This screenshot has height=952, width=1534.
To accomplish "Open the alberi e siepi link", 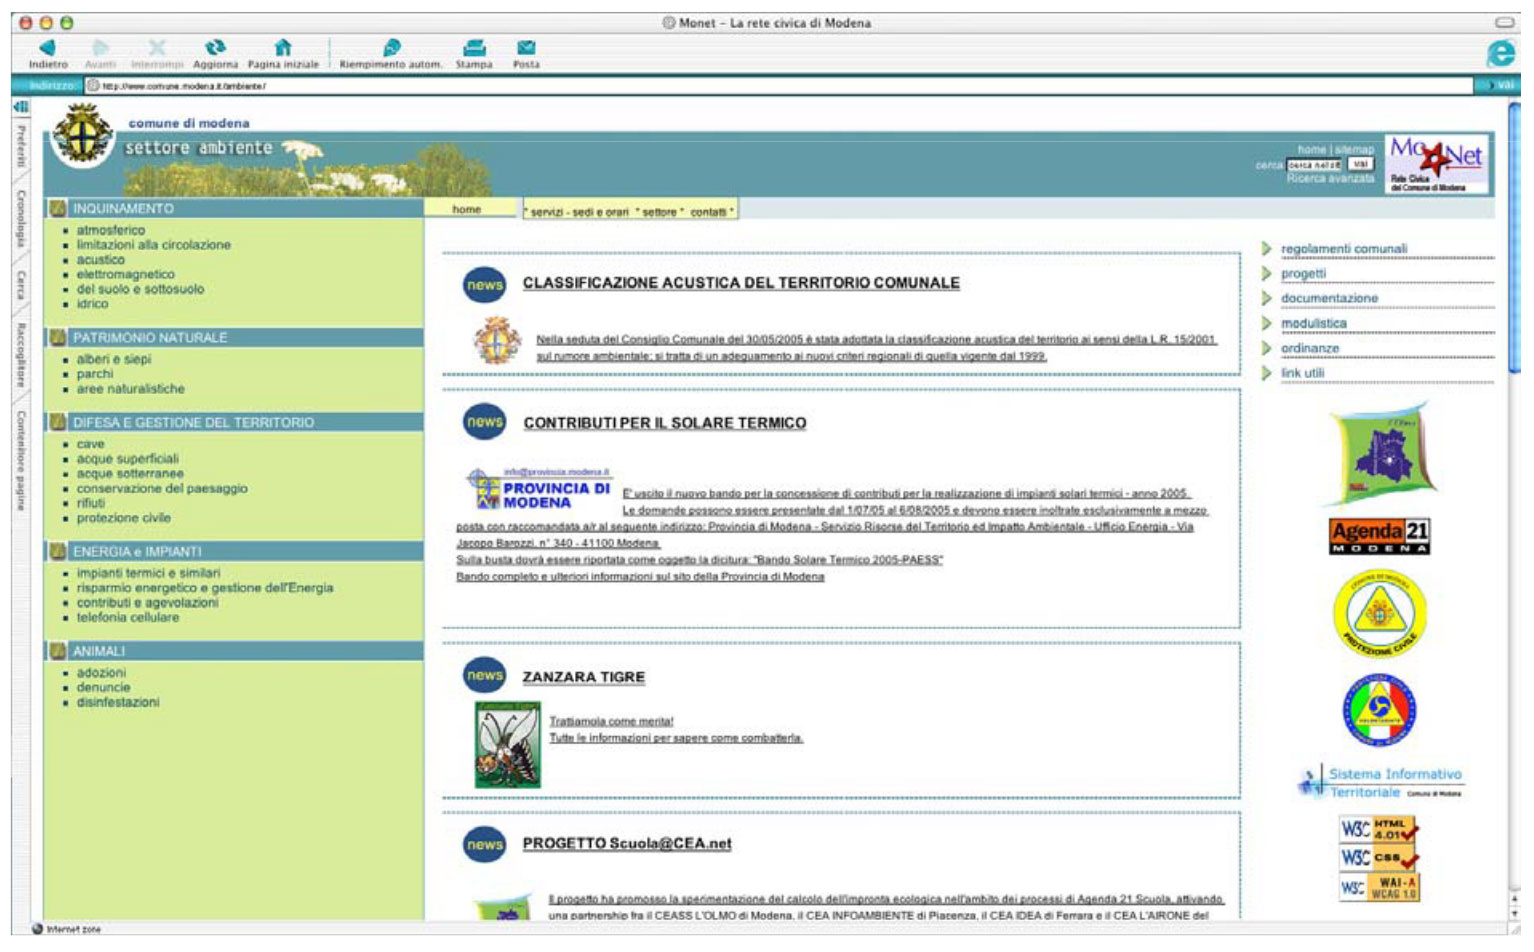I will coord(114,360).
